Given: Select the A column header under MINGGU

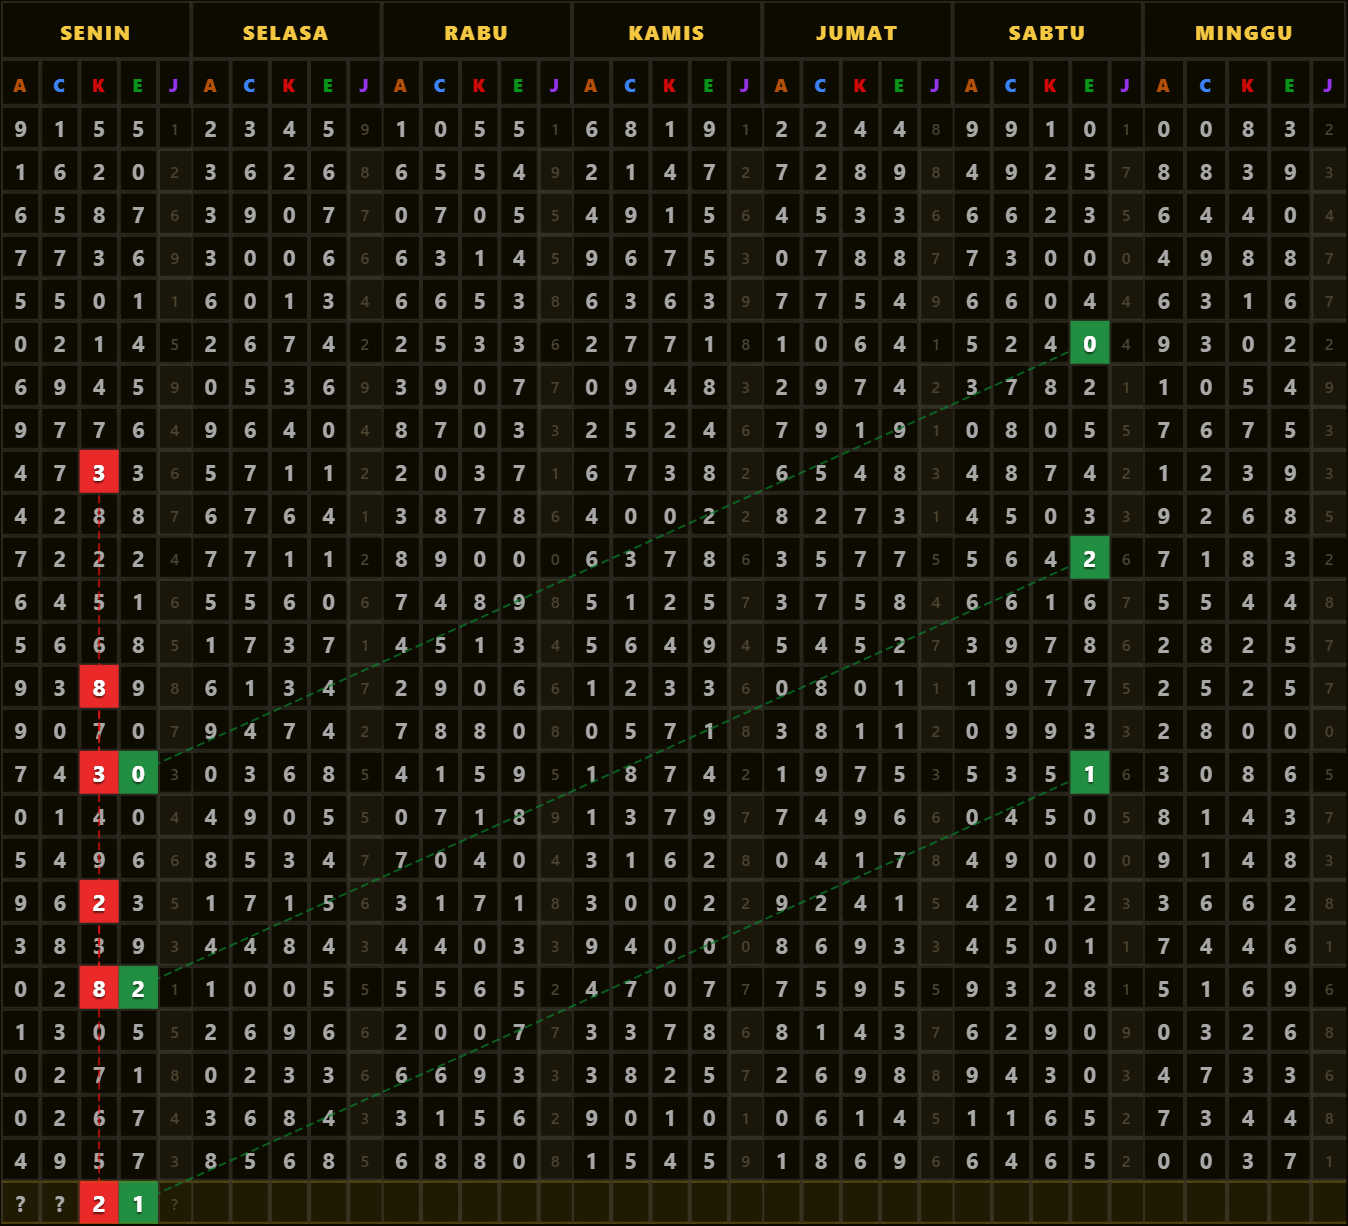Looking at the screenshot, I should click(x=1163, y=86).
